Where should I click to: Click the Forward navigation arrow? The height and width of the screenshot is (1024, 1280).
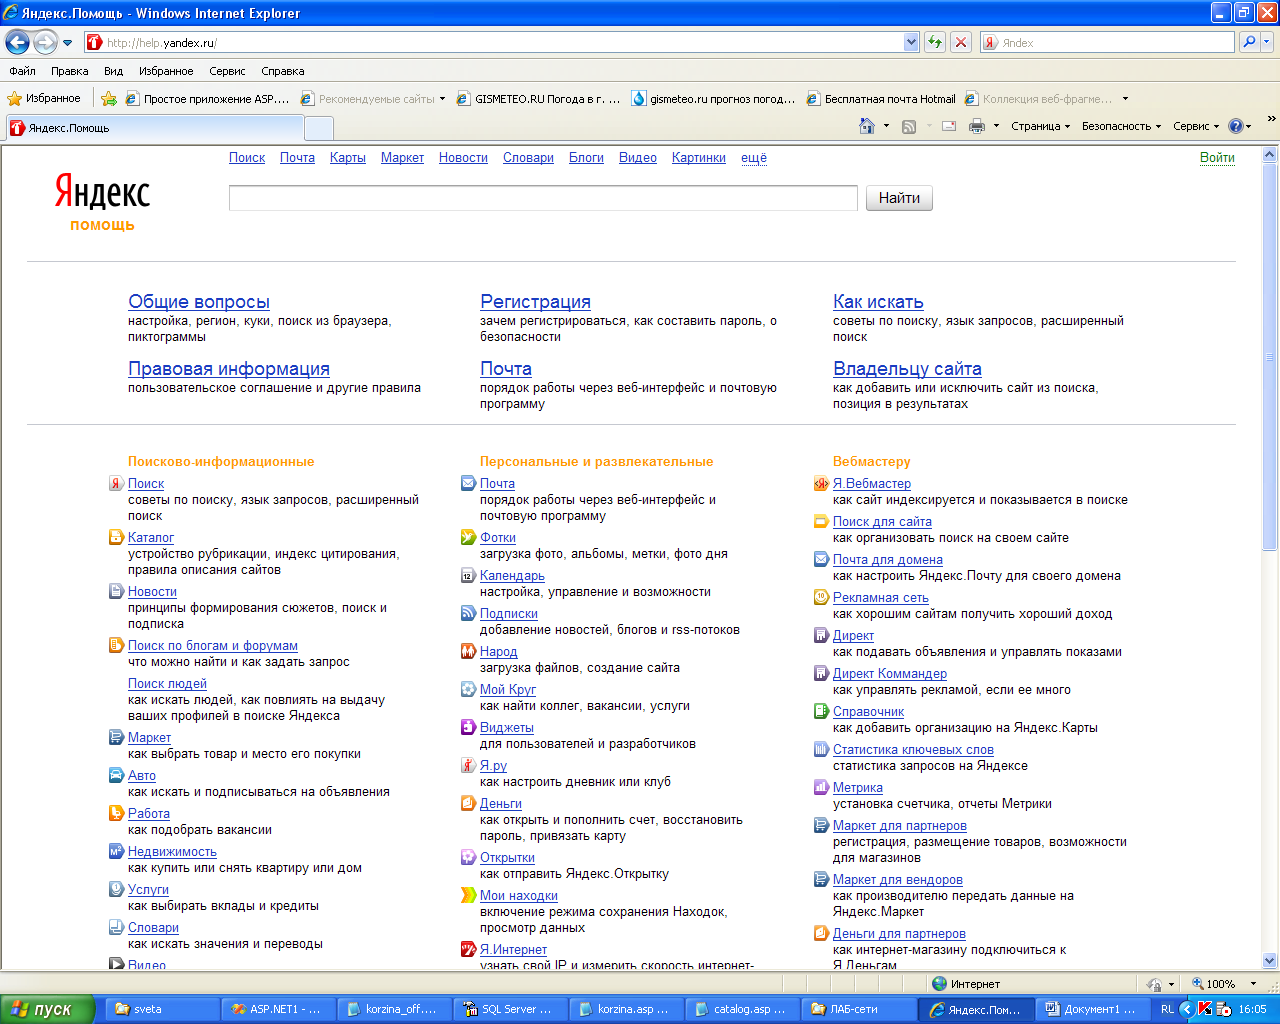pyautogui.click(x=45, y=42)
